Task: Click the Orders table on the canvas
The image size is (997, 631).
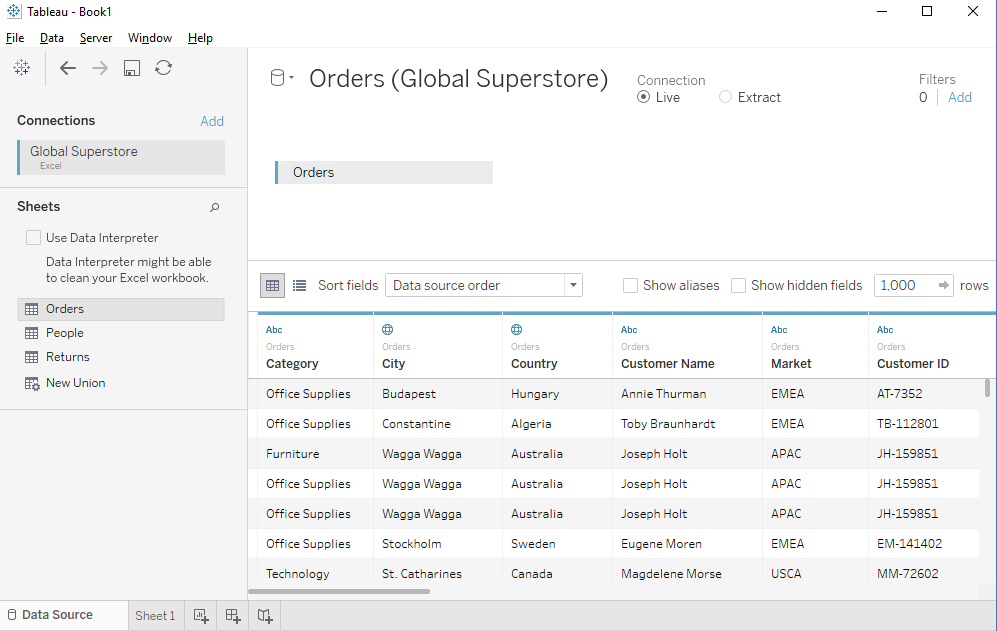Action: [x=384, y=172]
